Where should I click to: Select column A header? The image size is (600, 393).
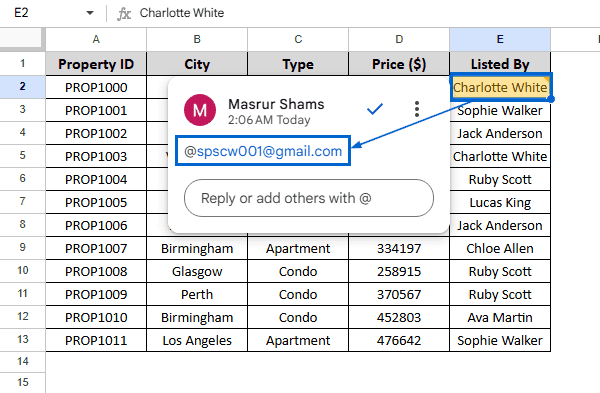[x=96, y=39]
